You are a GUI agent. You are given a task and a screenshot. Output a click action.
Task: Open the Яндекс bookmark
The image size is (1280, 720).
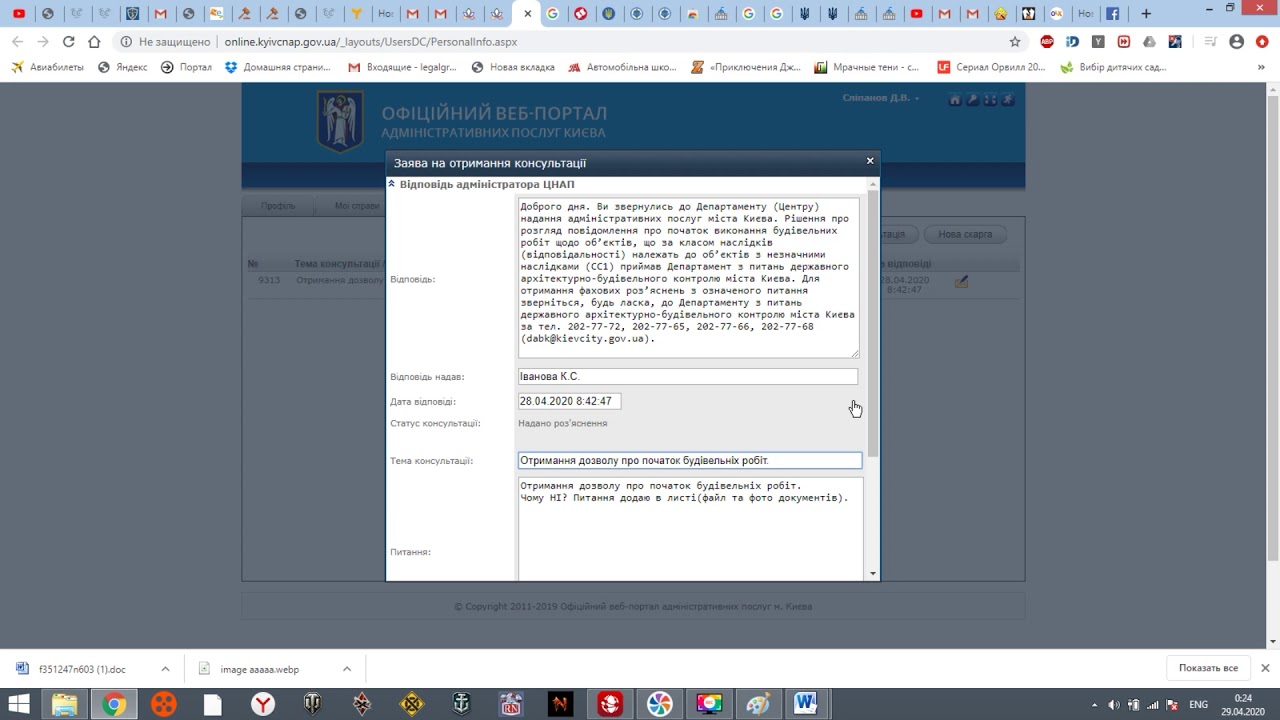(x=122, y=67)
